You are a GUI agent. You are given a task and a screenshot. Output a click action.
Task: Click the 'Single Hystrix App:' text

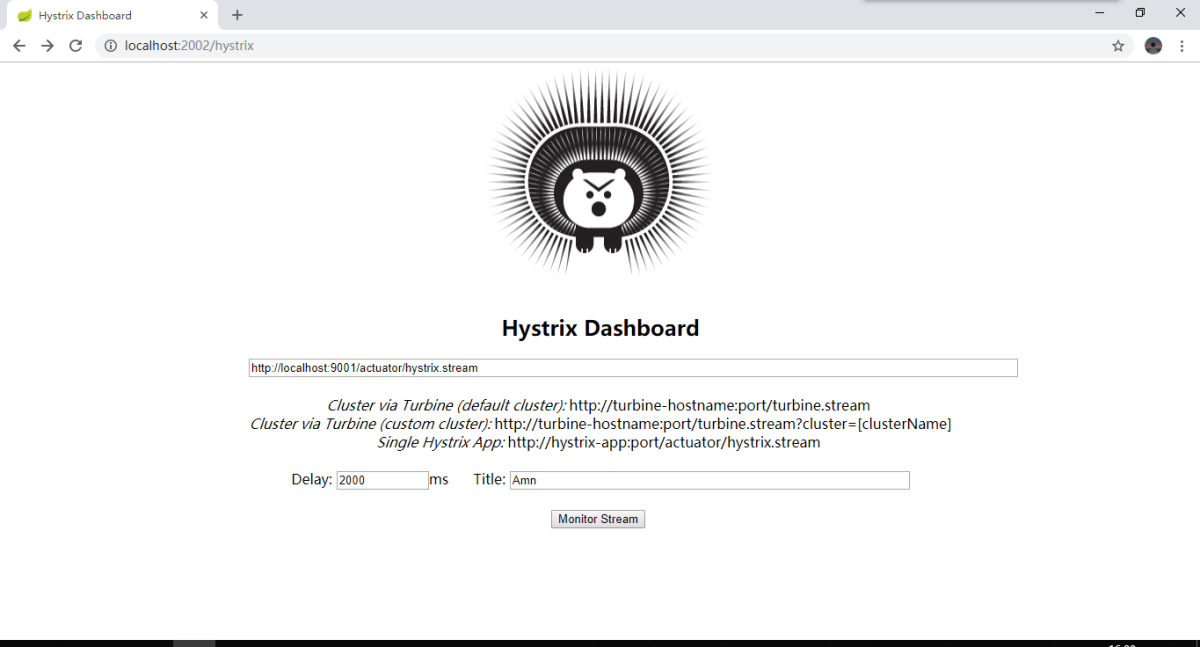[x=441, y=442]
